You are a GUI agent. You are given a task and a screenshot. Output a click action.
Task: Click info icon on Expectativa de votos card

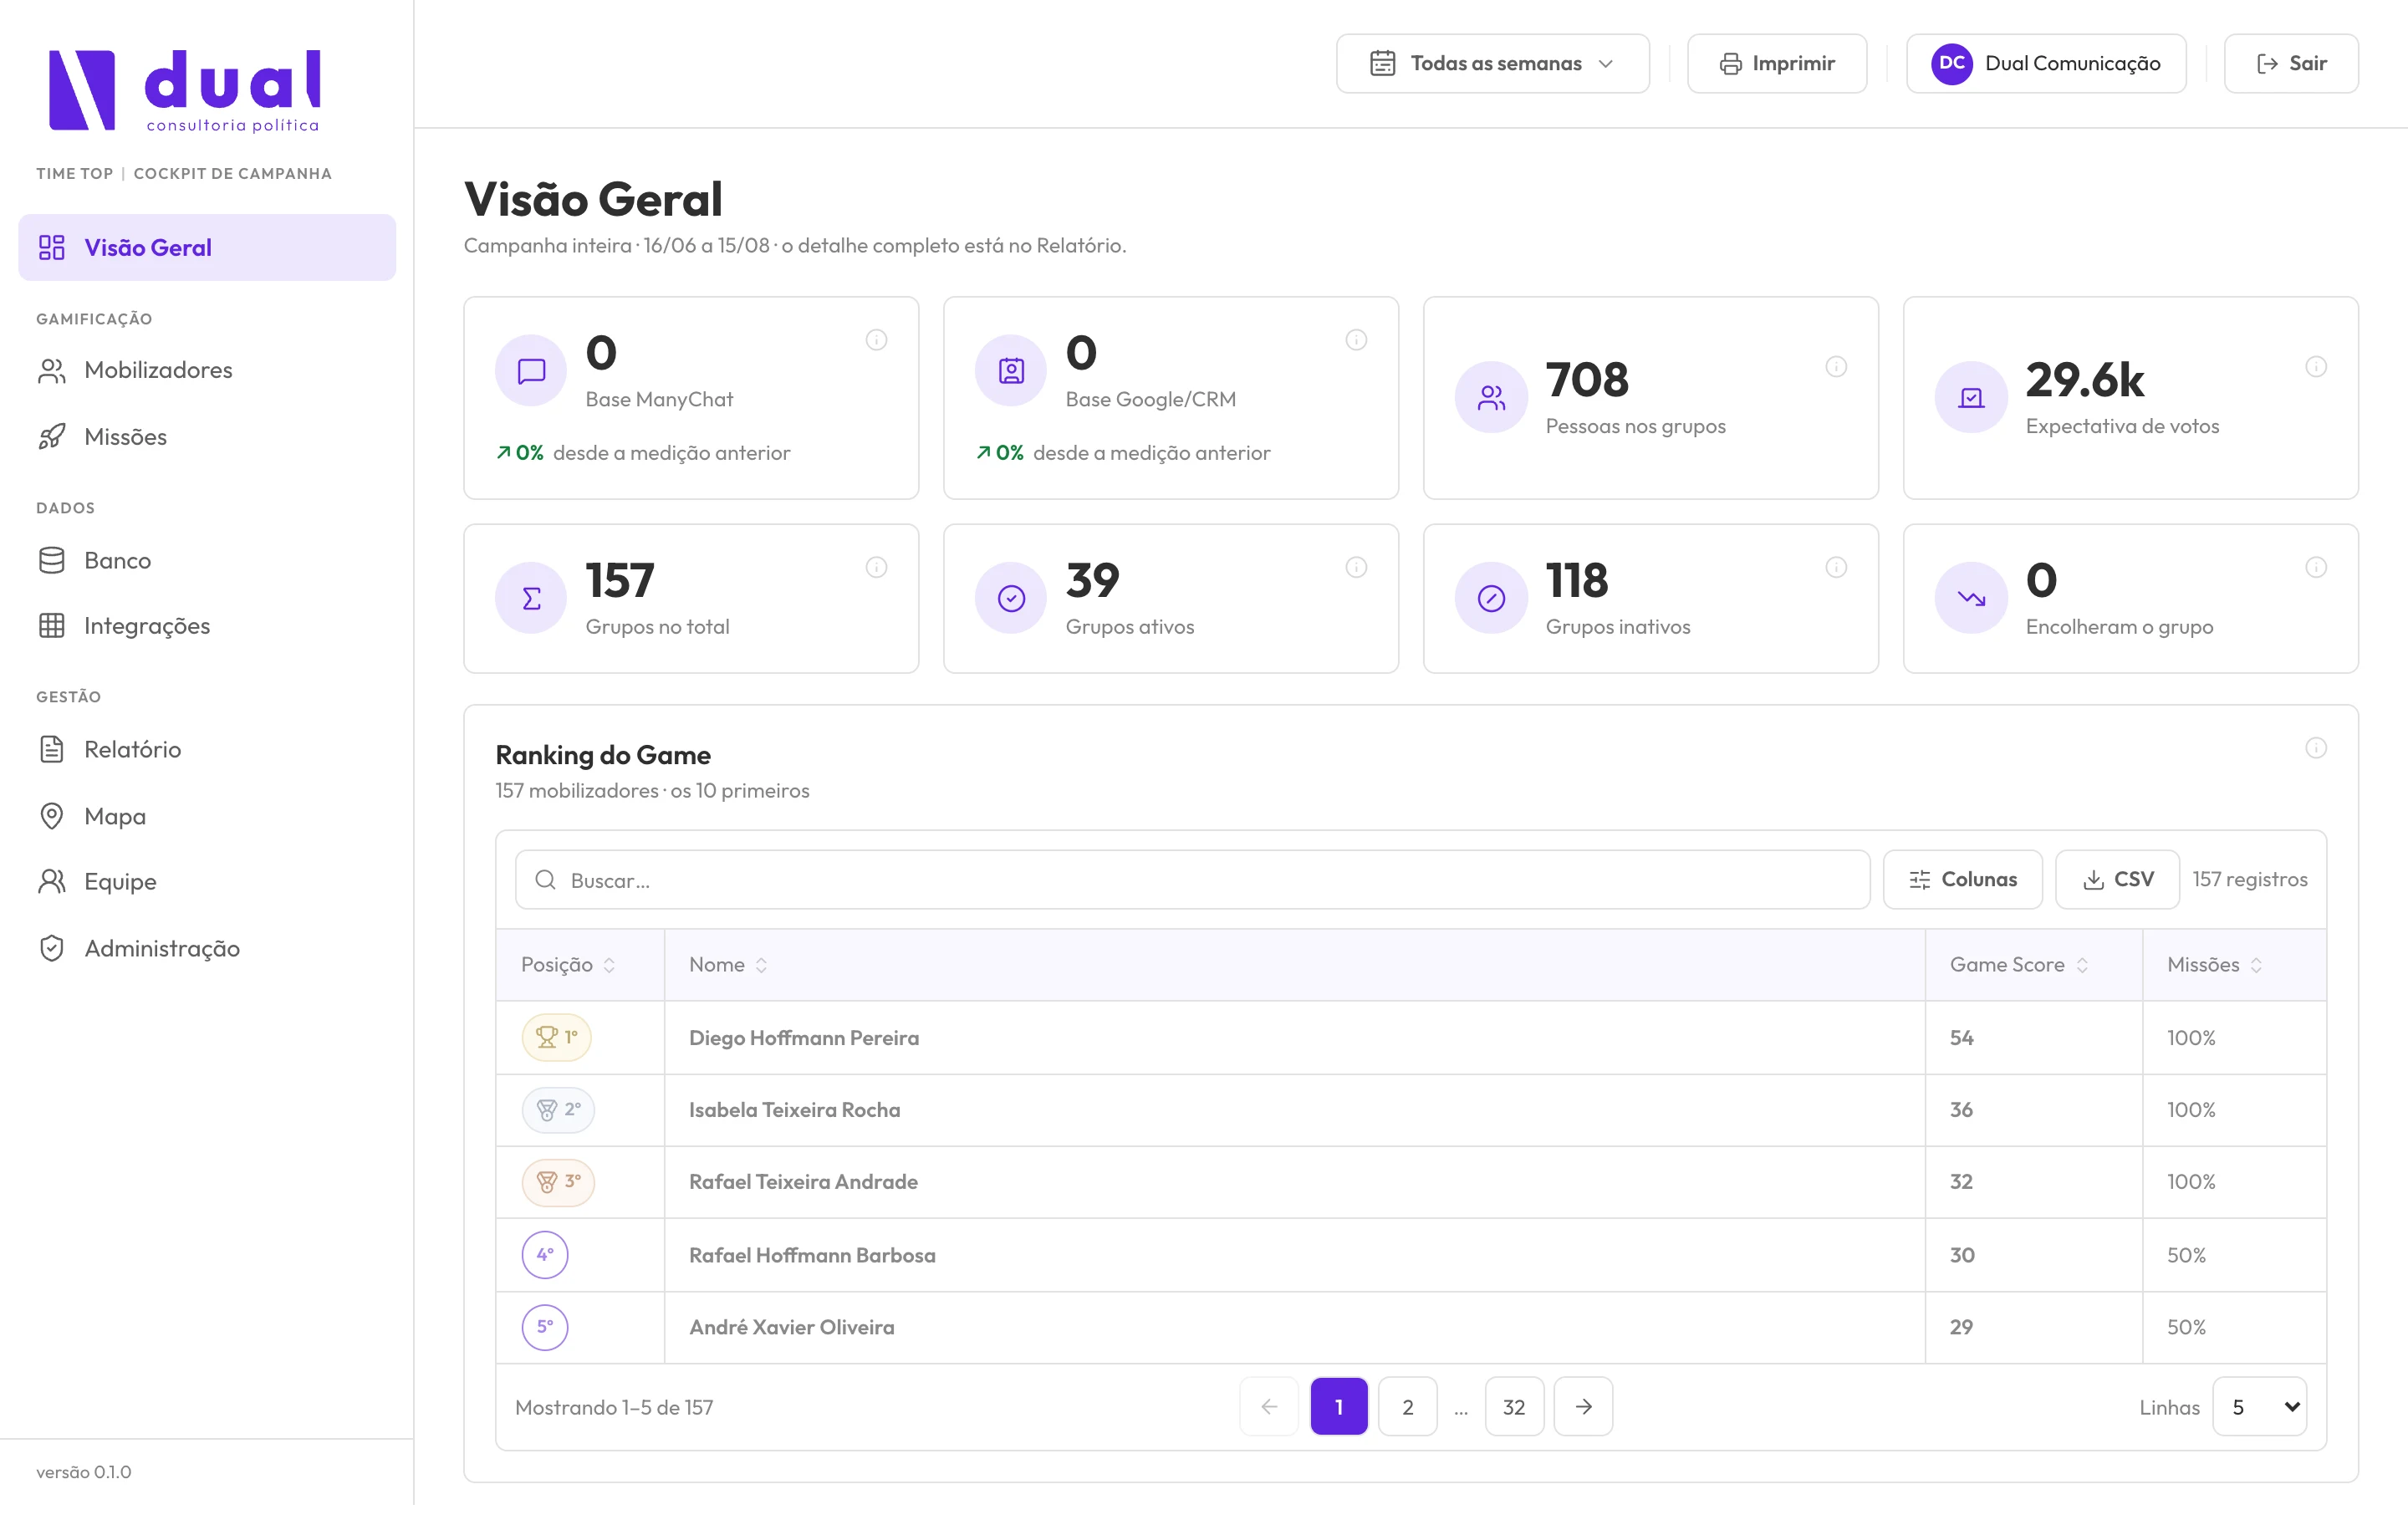click(2316, 367)
